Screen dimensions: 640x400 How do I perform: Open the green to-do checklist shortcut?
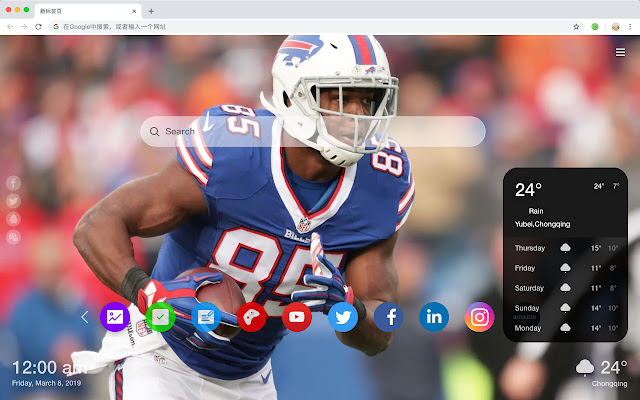click(160, 317)
